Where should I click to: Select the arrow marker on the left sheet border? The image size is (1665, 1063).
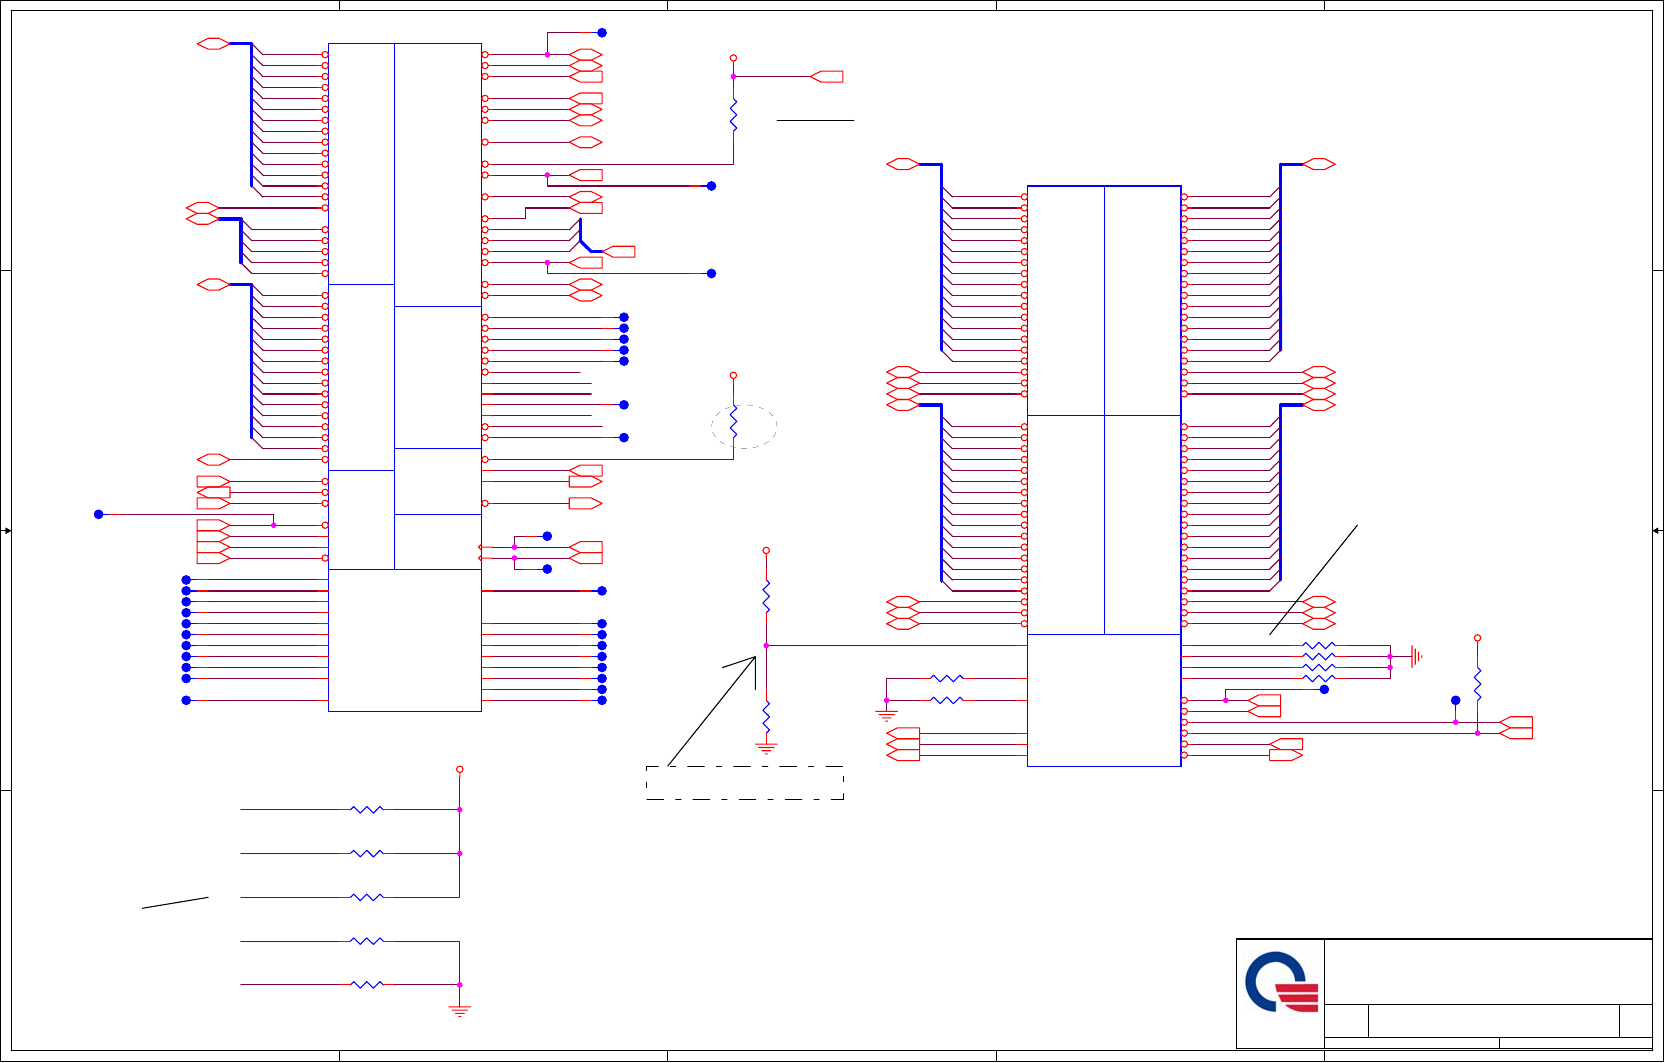6,531
